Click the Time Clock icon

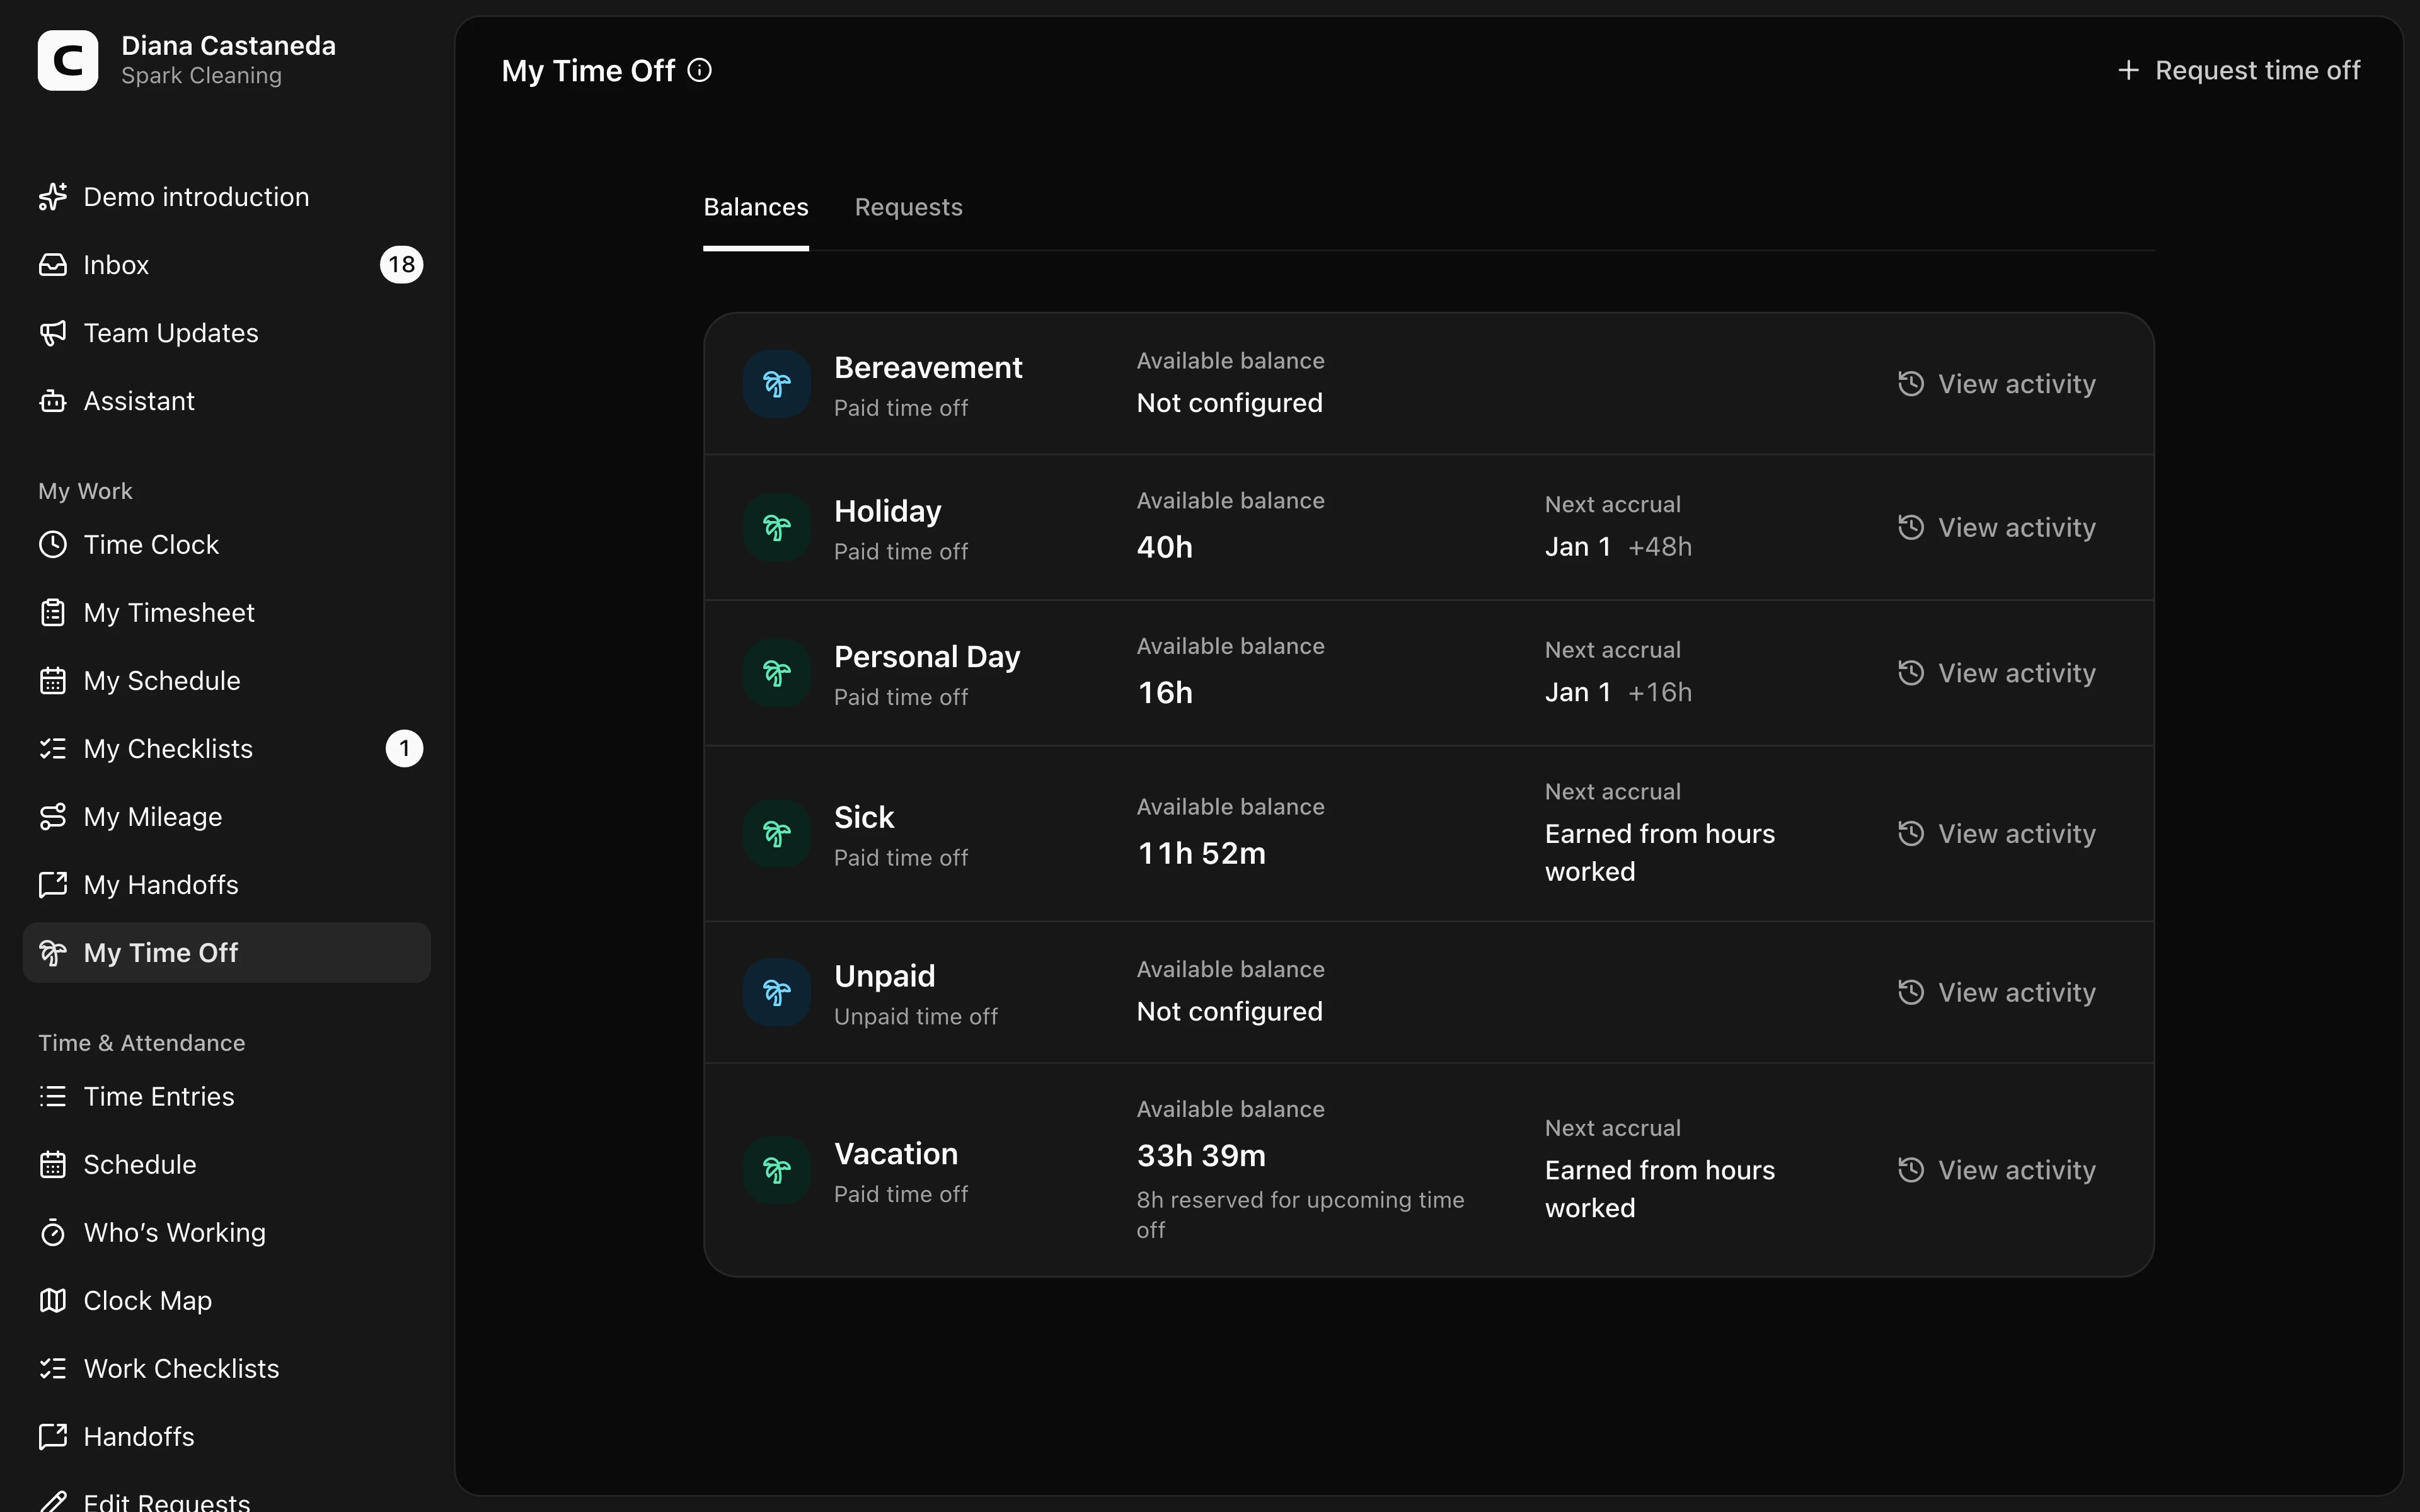click(53, 545)
